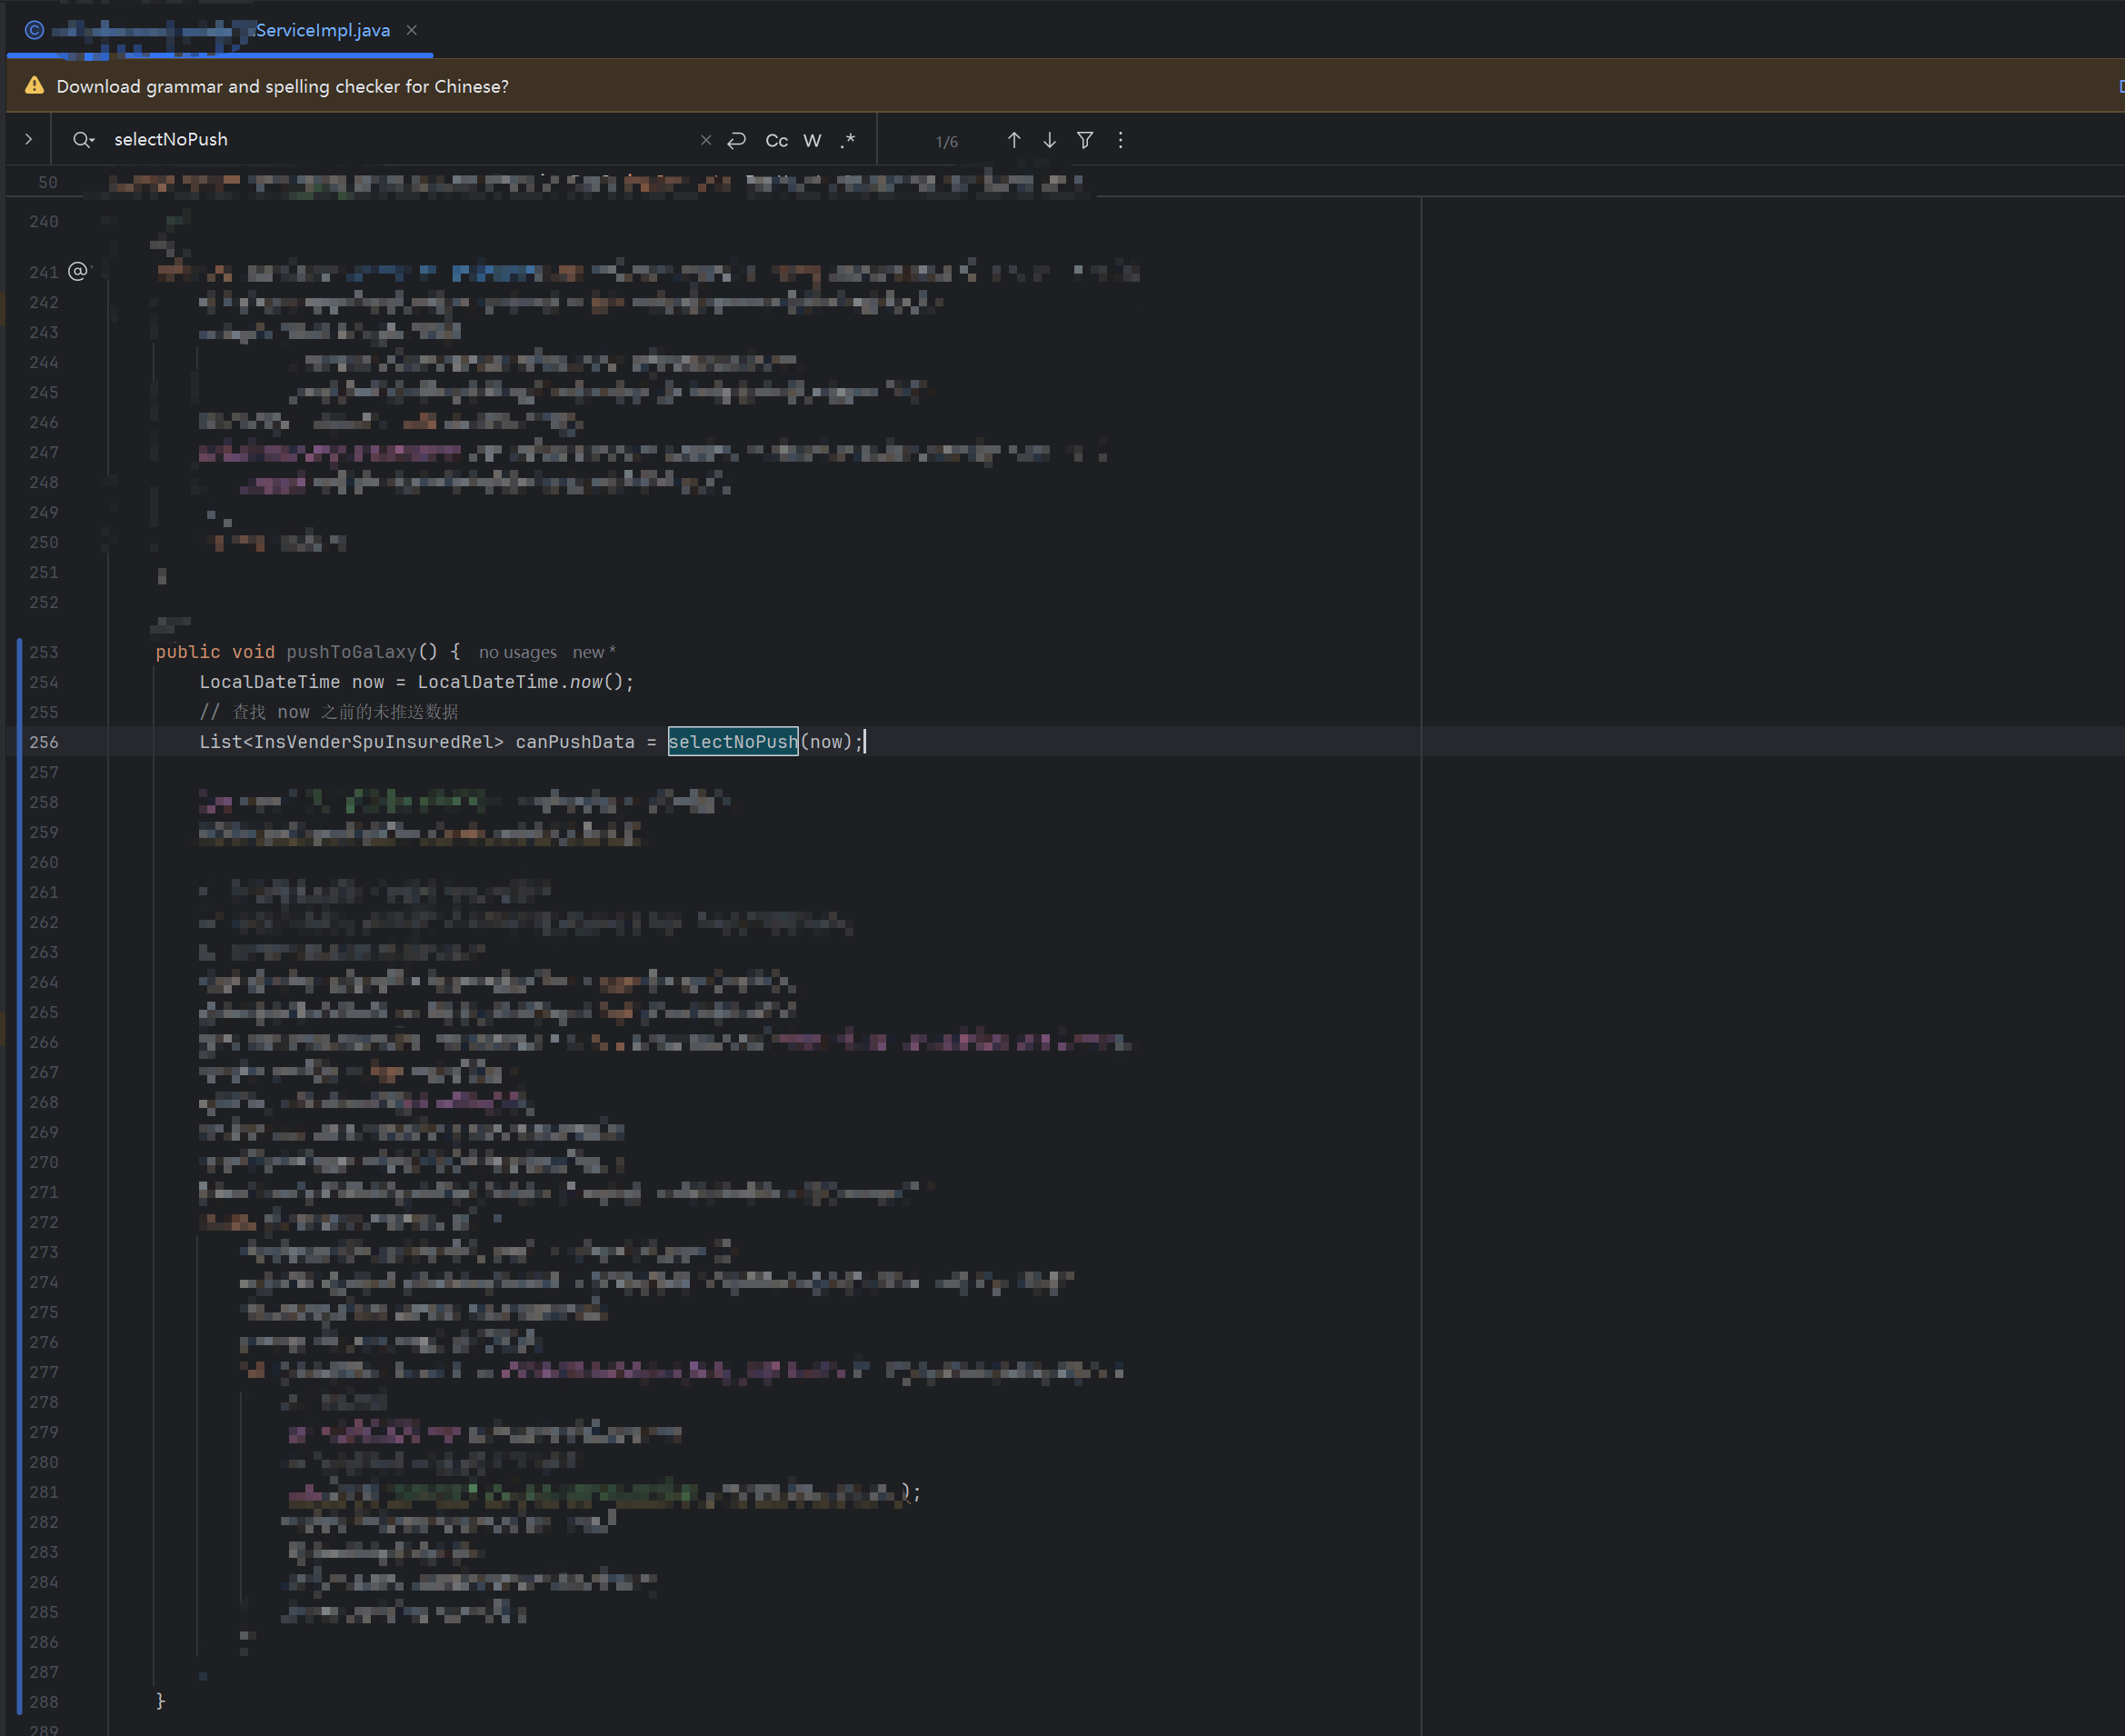
Task: Click the canPushData variable name
Action: tap(575, 742)
